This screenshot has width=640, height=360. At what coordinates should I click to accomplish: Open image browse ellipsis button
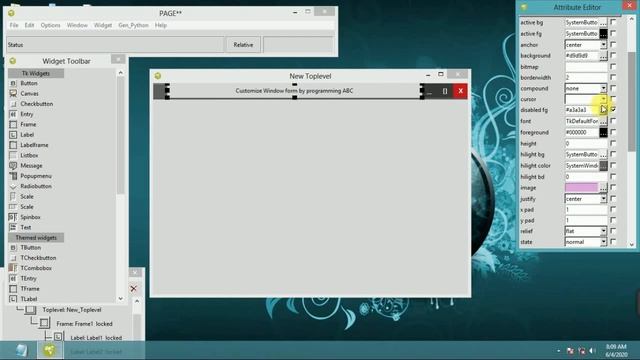(603, 188)
